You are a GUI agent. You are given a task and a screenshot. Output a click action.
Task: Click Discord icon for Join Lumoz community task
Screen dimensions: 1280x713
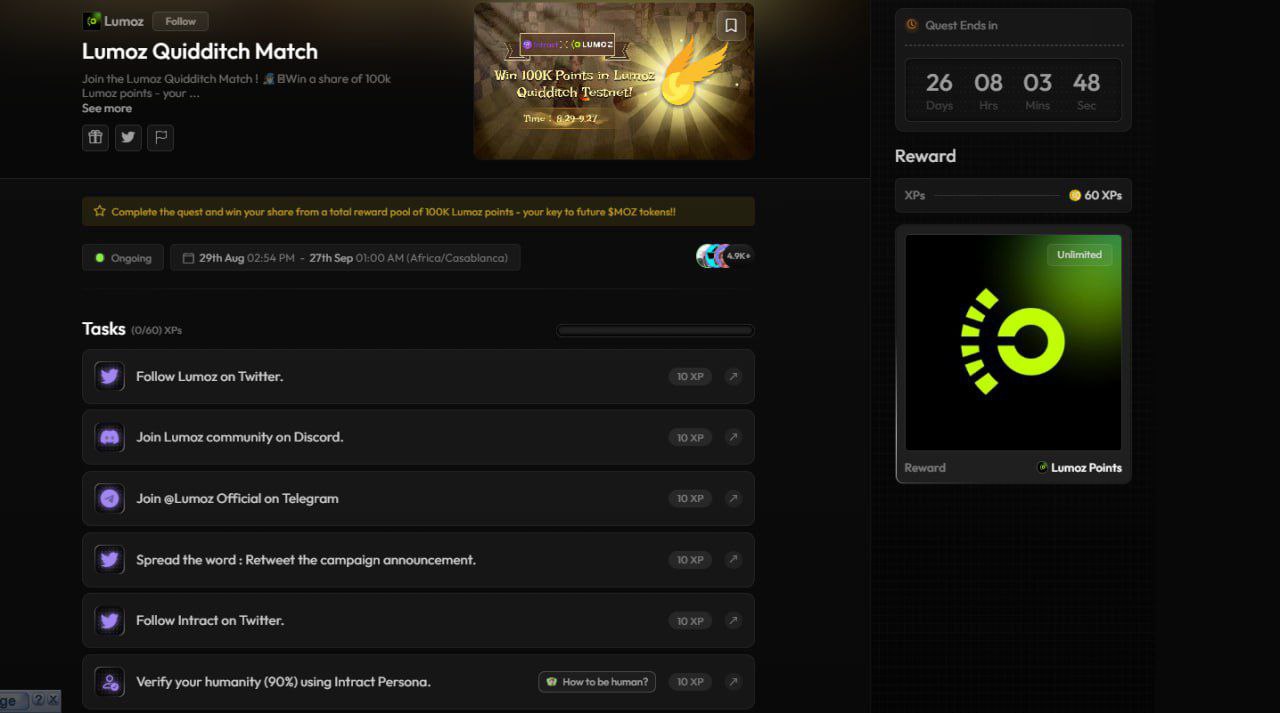tap(110, 437)
